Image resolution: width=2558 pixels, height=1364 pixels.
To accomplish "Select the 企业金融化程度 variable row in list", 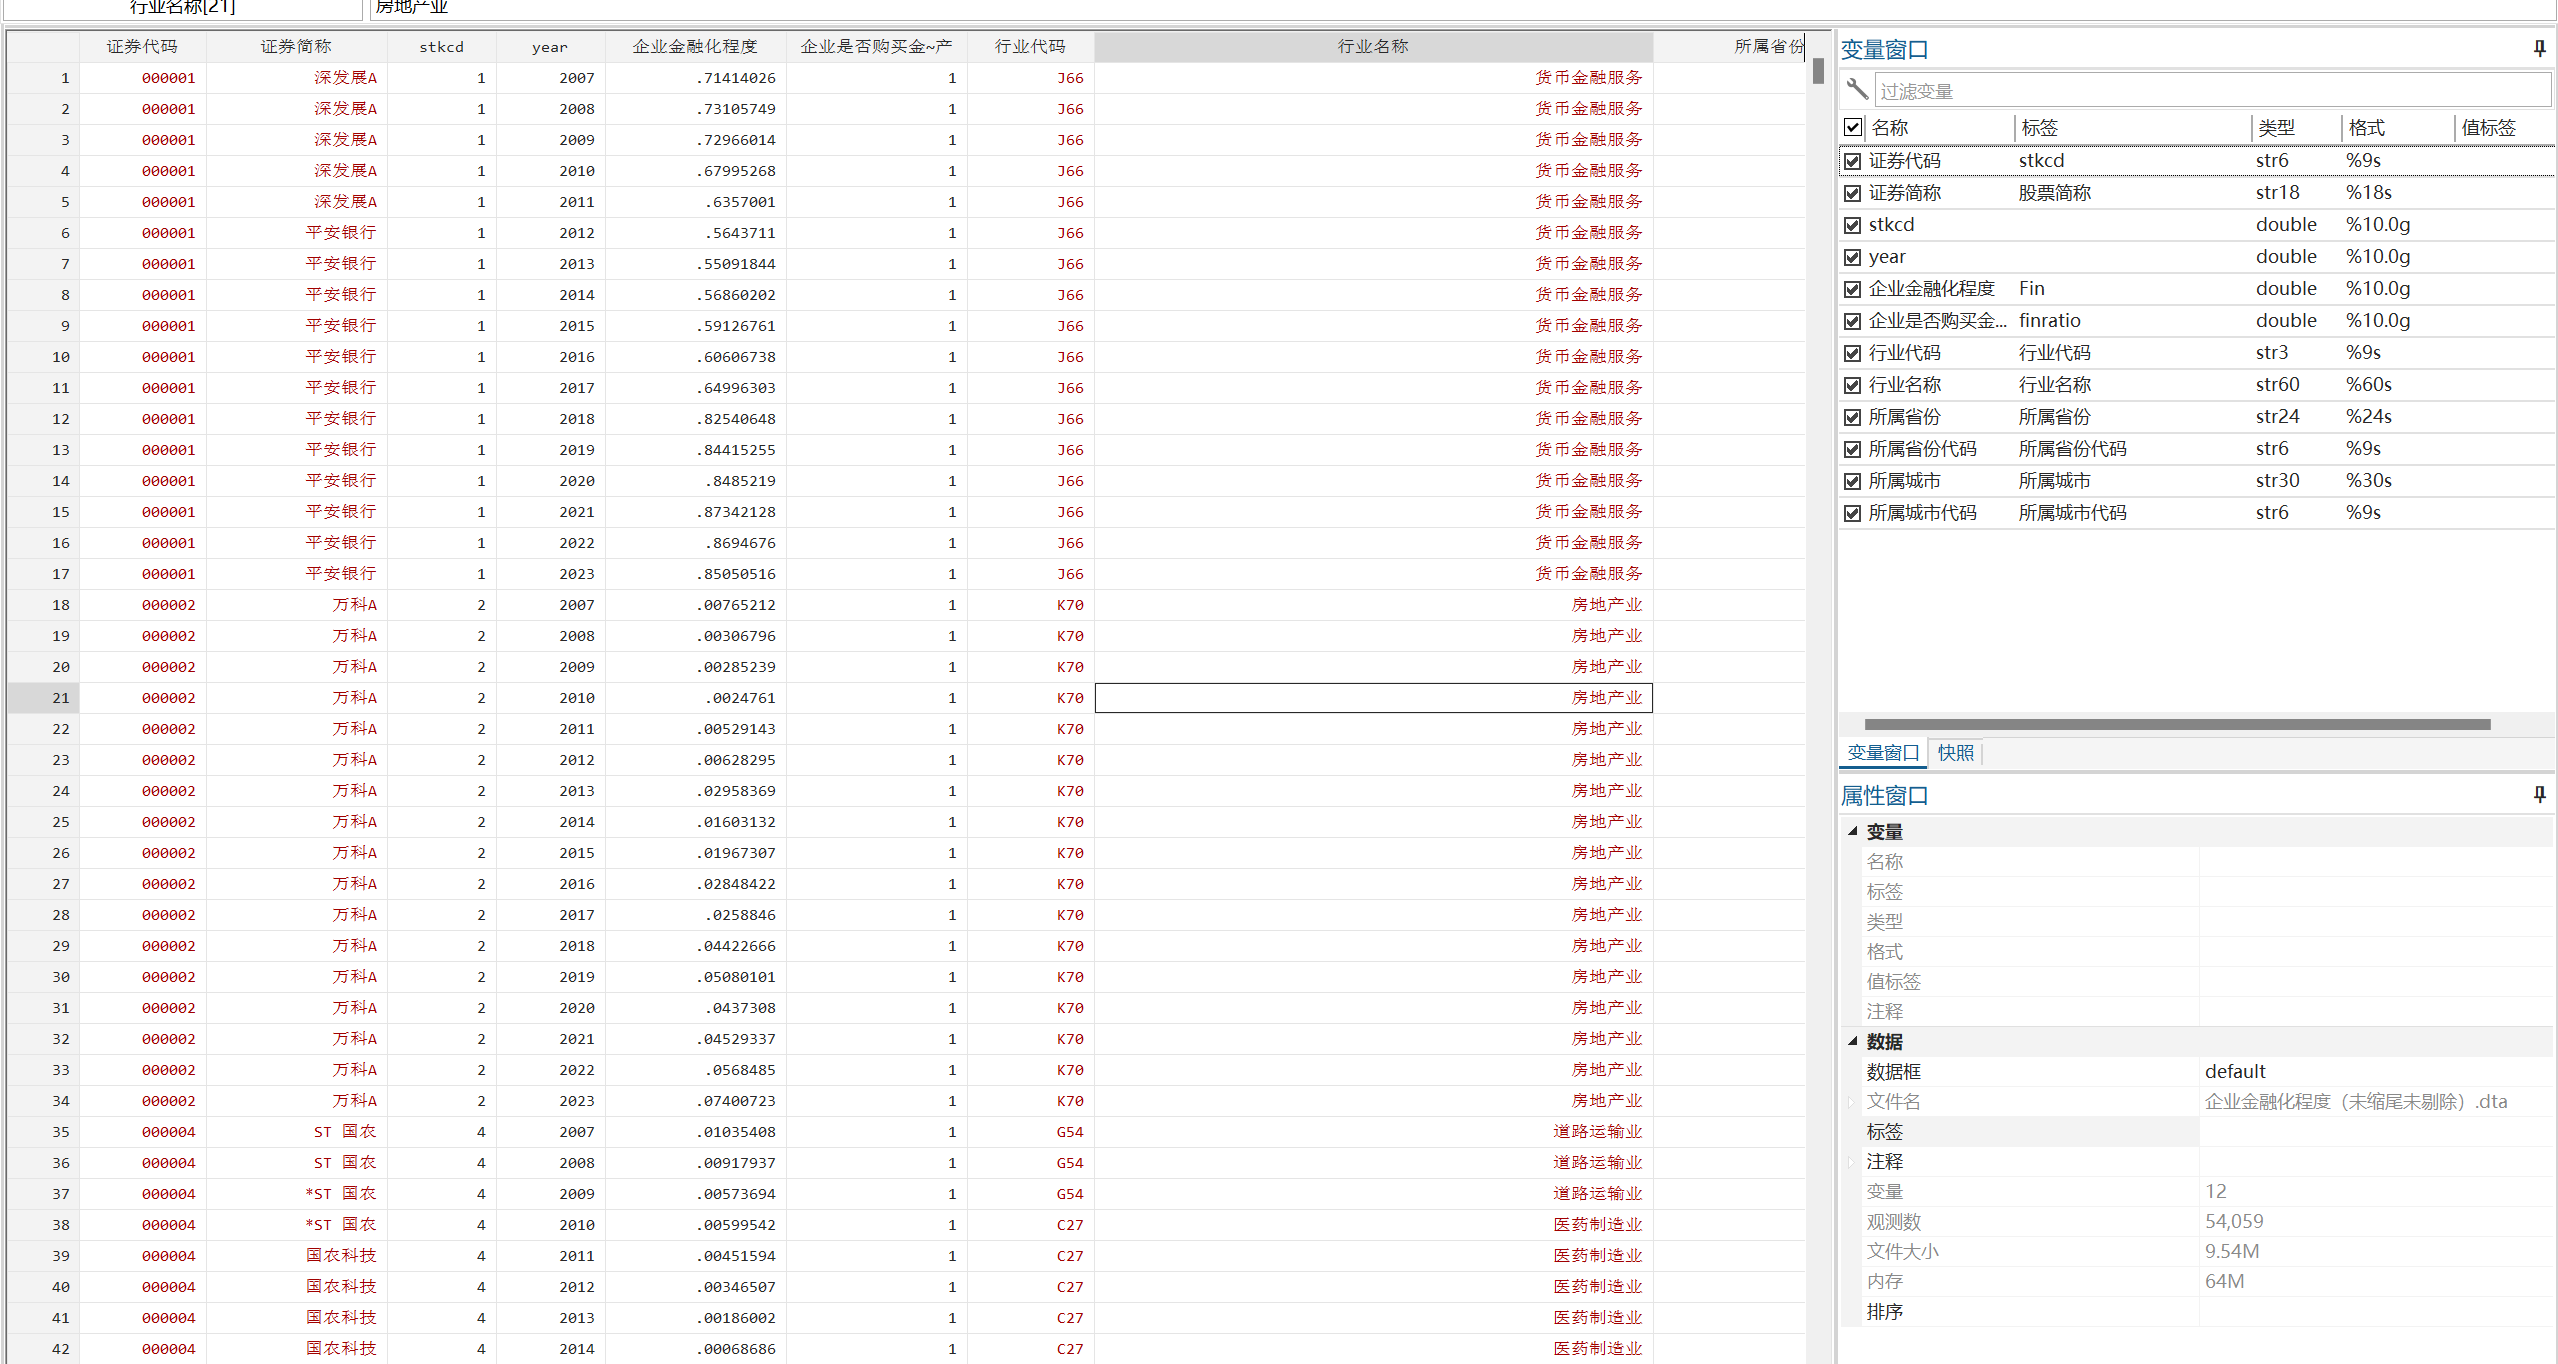I will (x=1931, y=289).
